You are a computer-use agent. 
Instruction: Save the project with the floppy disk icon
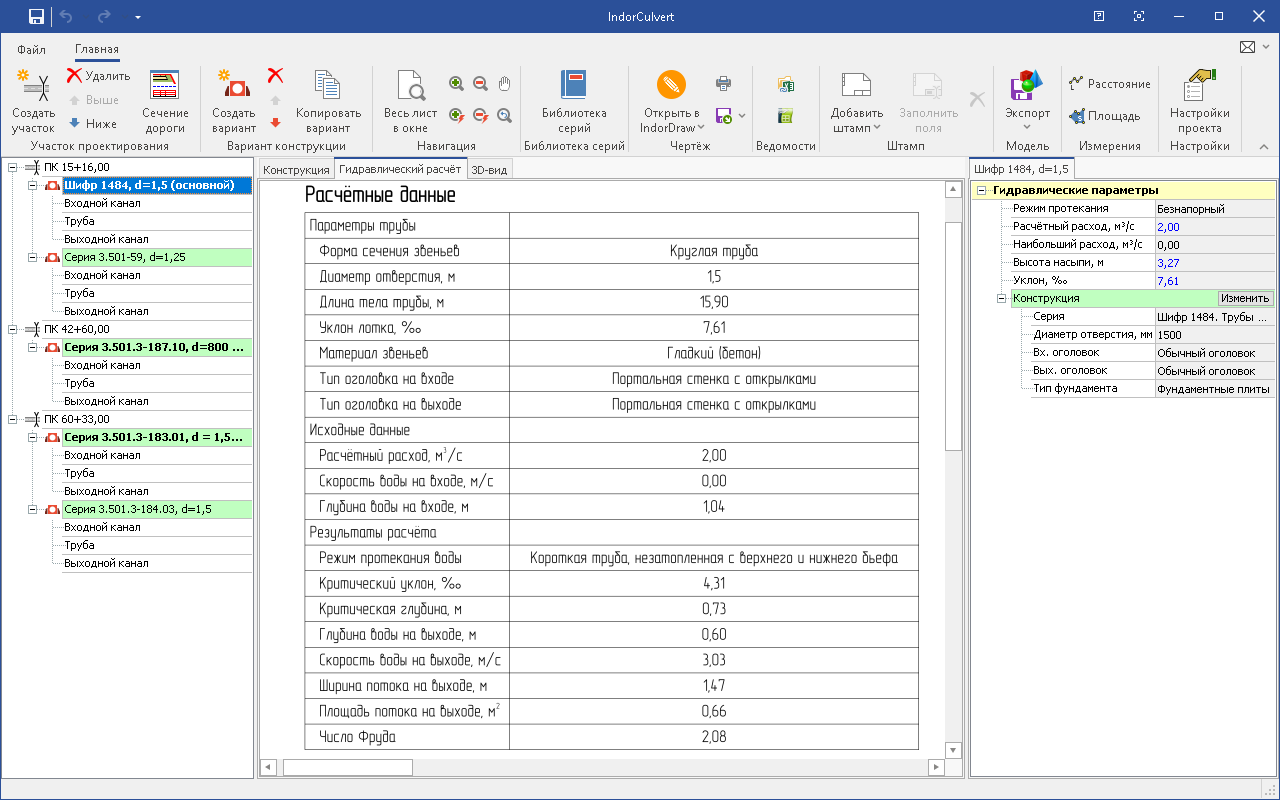click(36, 16)
